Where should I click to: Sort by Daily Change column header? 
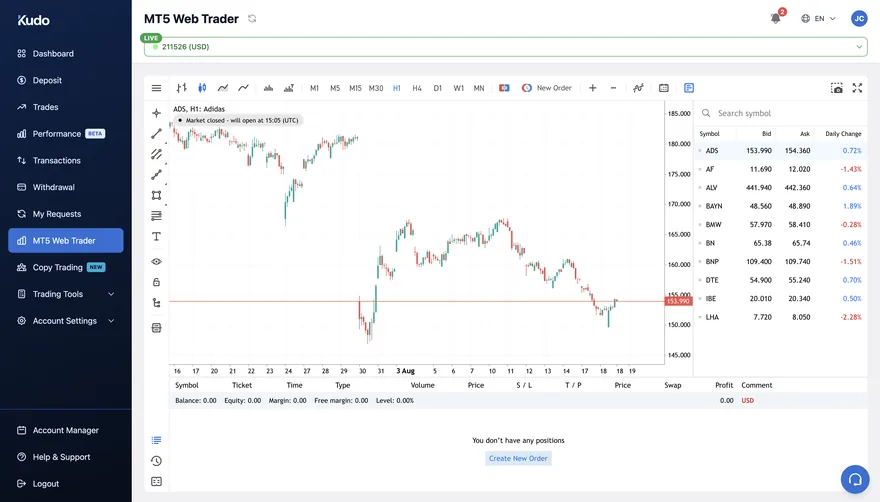pyautogui.click(x=843, y=134)
